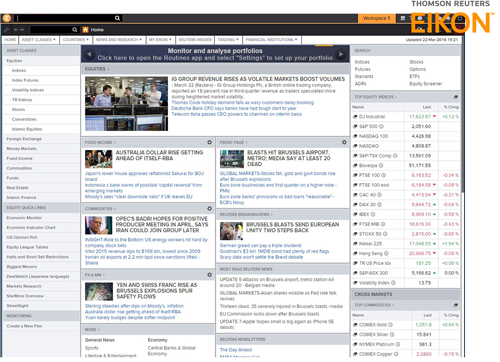
Task: Open the Brussels airport blasts news thumbnail
Action: click(232, 159)
